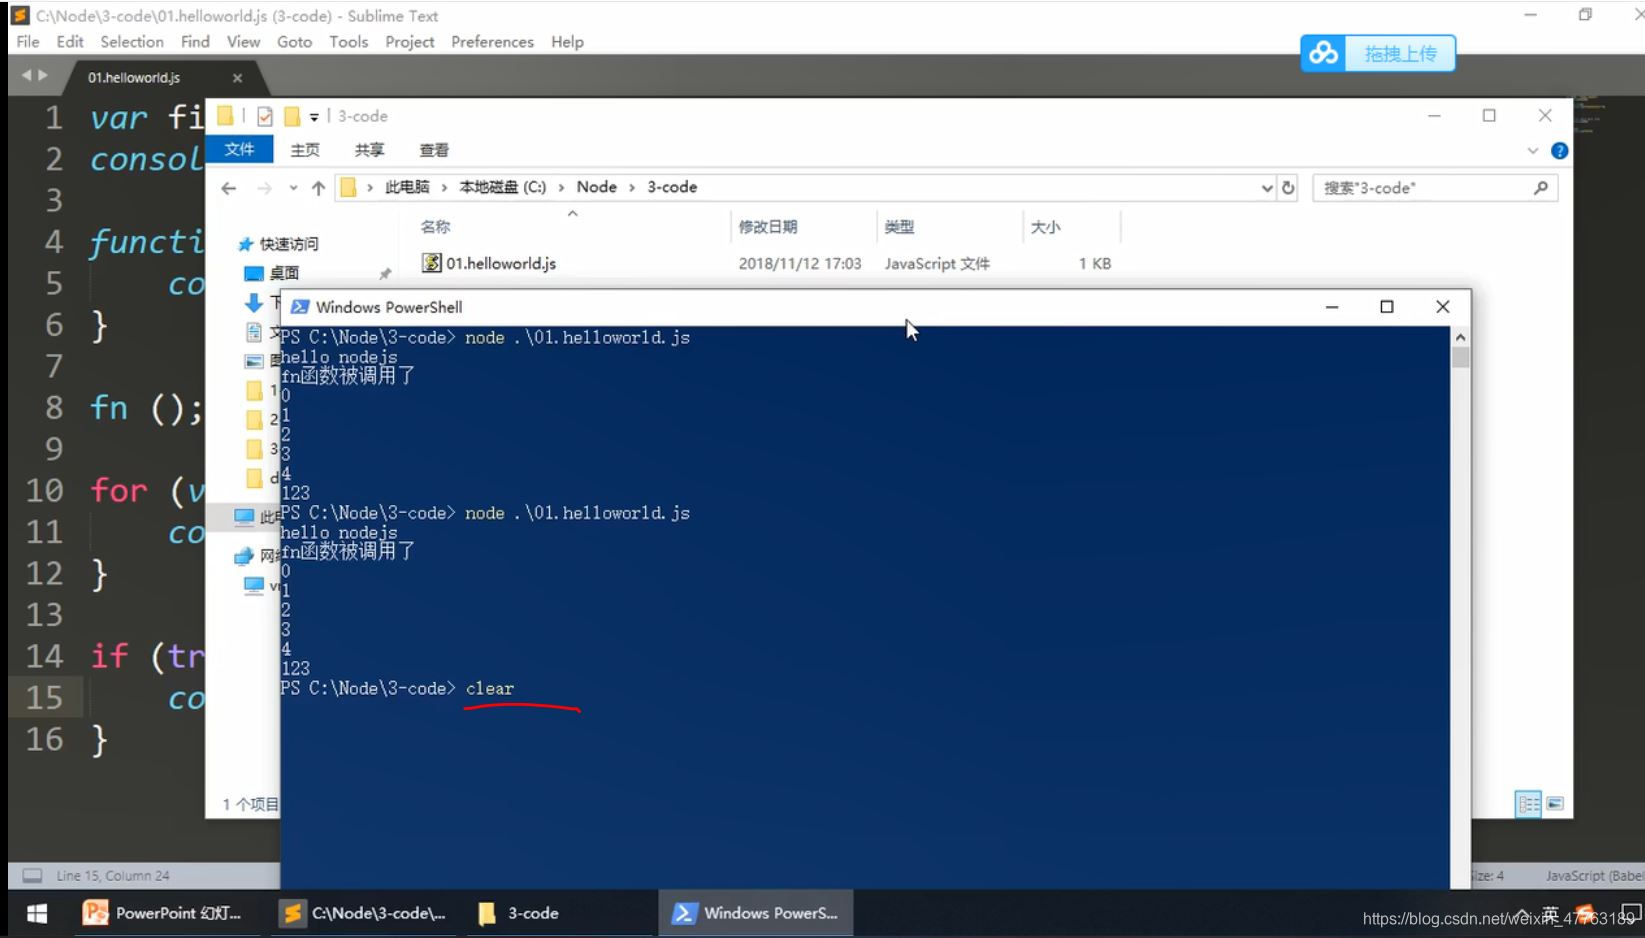Open the Help menu in Sublime Text
This screenshot has height=938, width=1645.
pyautogui.click(x=567, y=42)
